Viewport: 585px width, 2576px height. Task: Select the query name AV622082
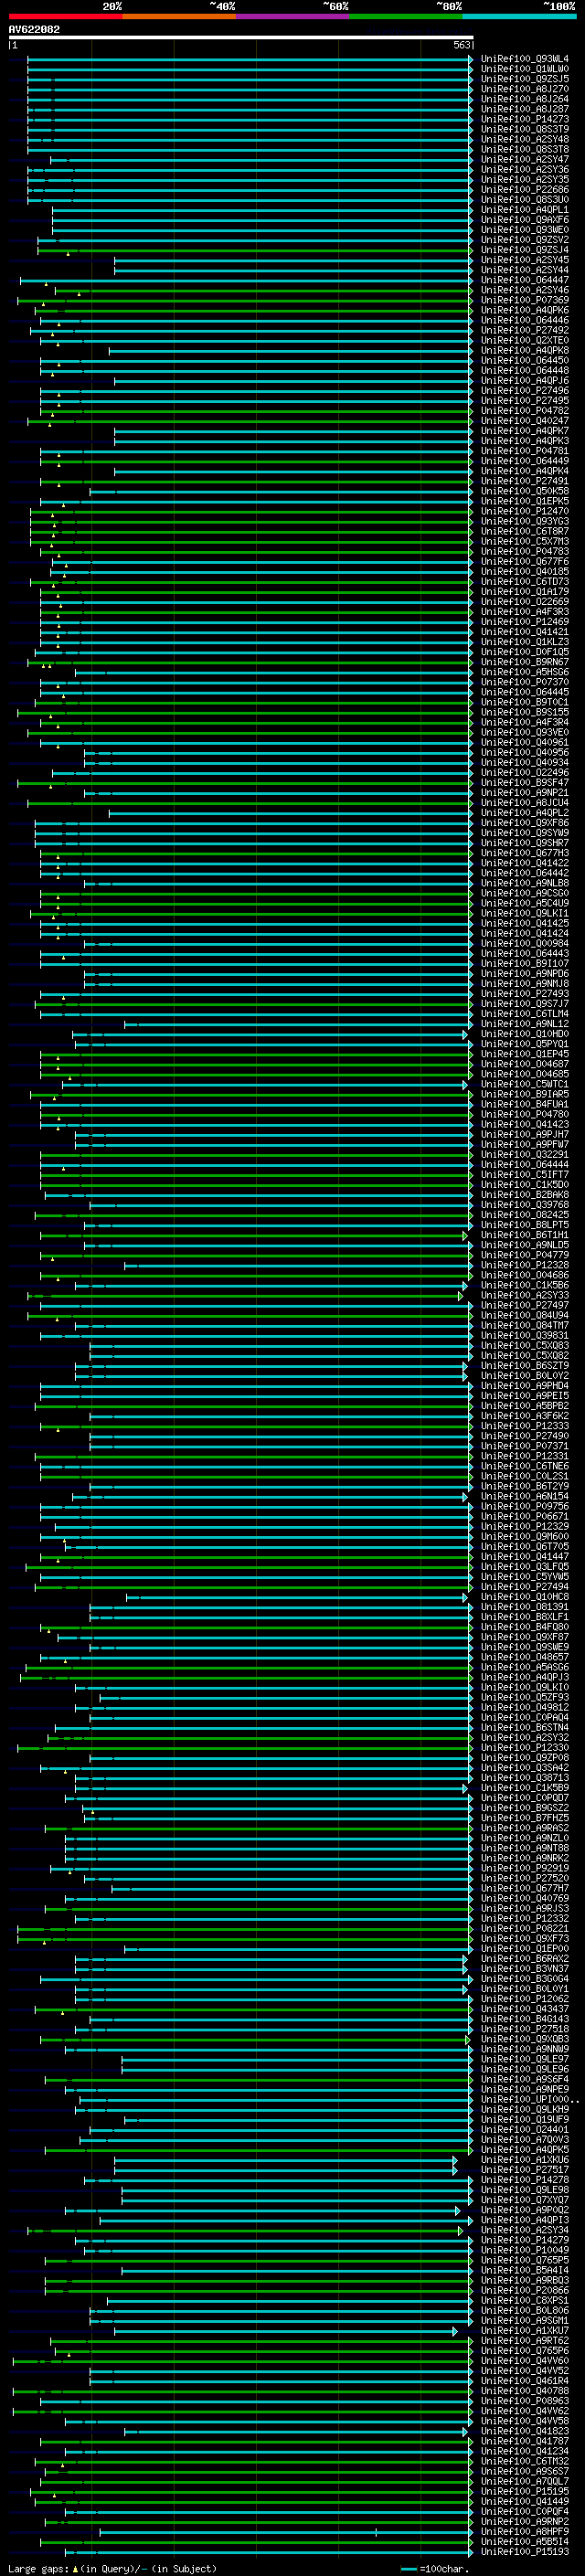click(x=34, y=30)
